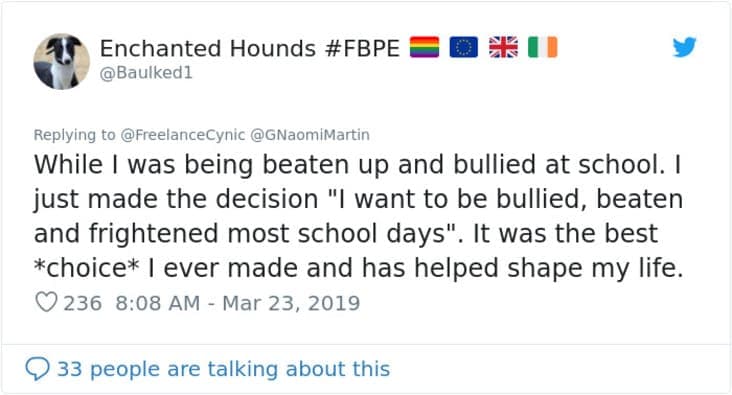Click the tweet body text
The image size is (732, 395).
pos(359,216)
